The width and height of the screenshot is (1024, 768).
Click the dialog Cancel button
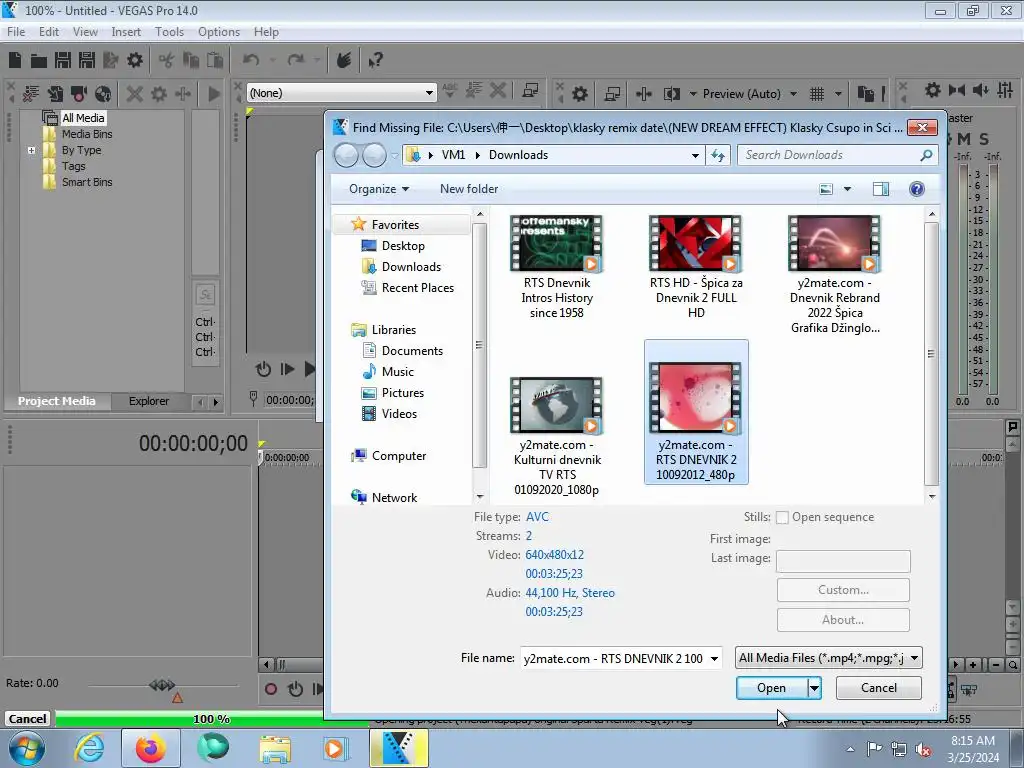[x=878, y=688]
